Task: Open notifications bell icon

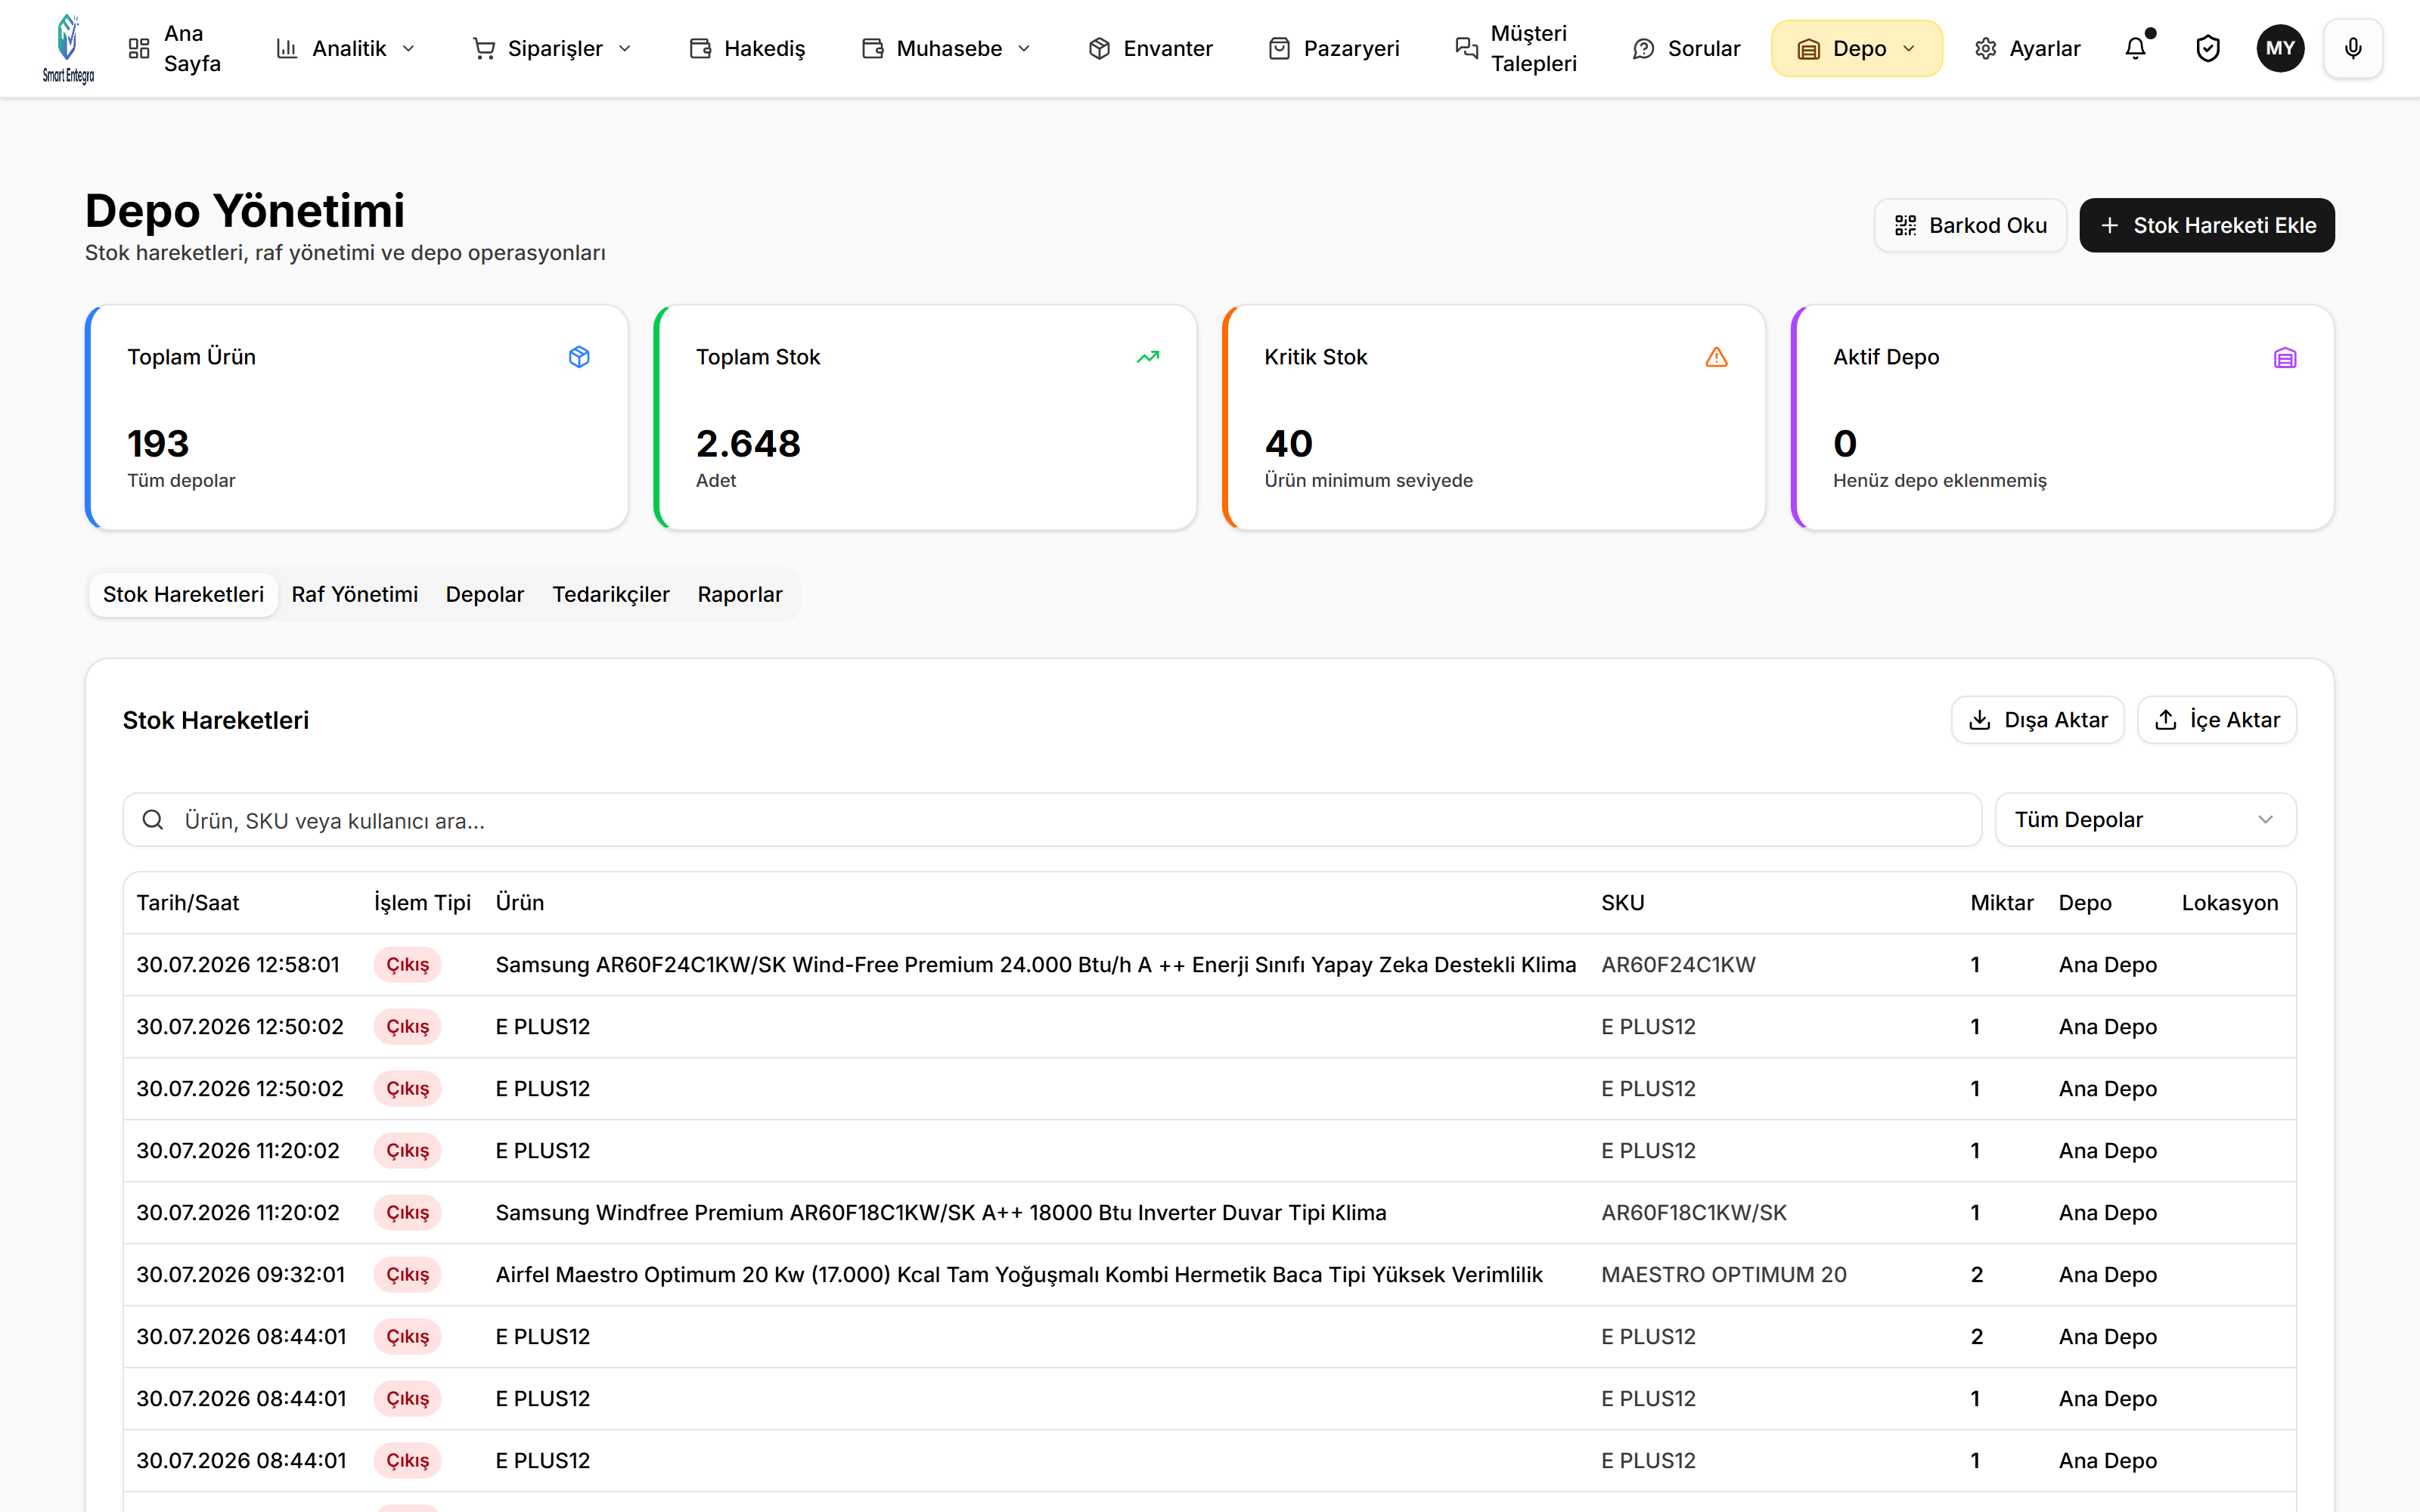Action: (2135, 48)
